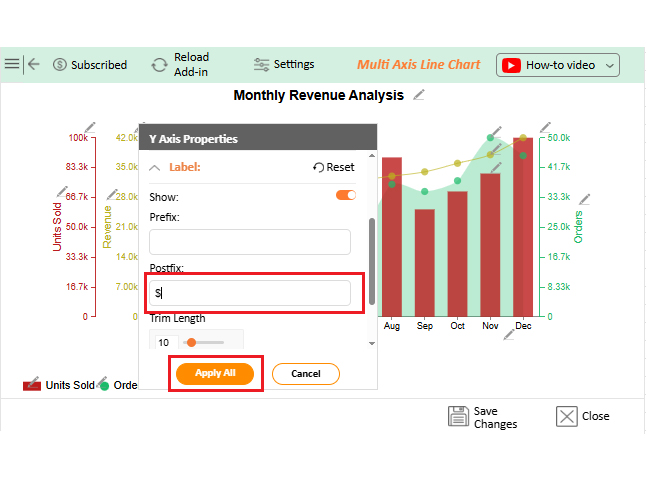Click into the Prefix input field
Screen dimensions: 647x479
250,242
